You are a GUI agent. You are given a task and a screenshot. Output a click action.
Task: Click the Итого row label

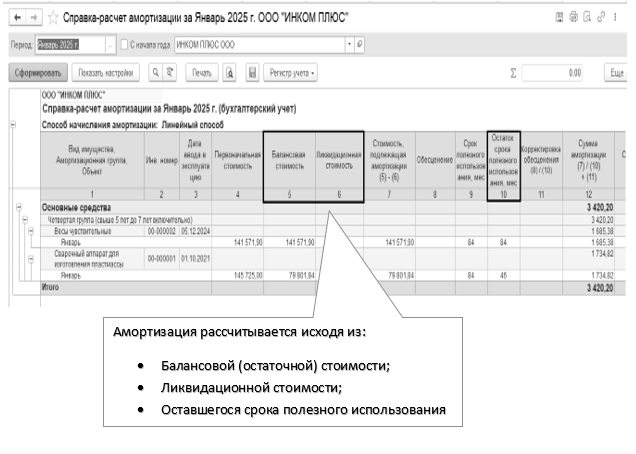click(50, 287)
